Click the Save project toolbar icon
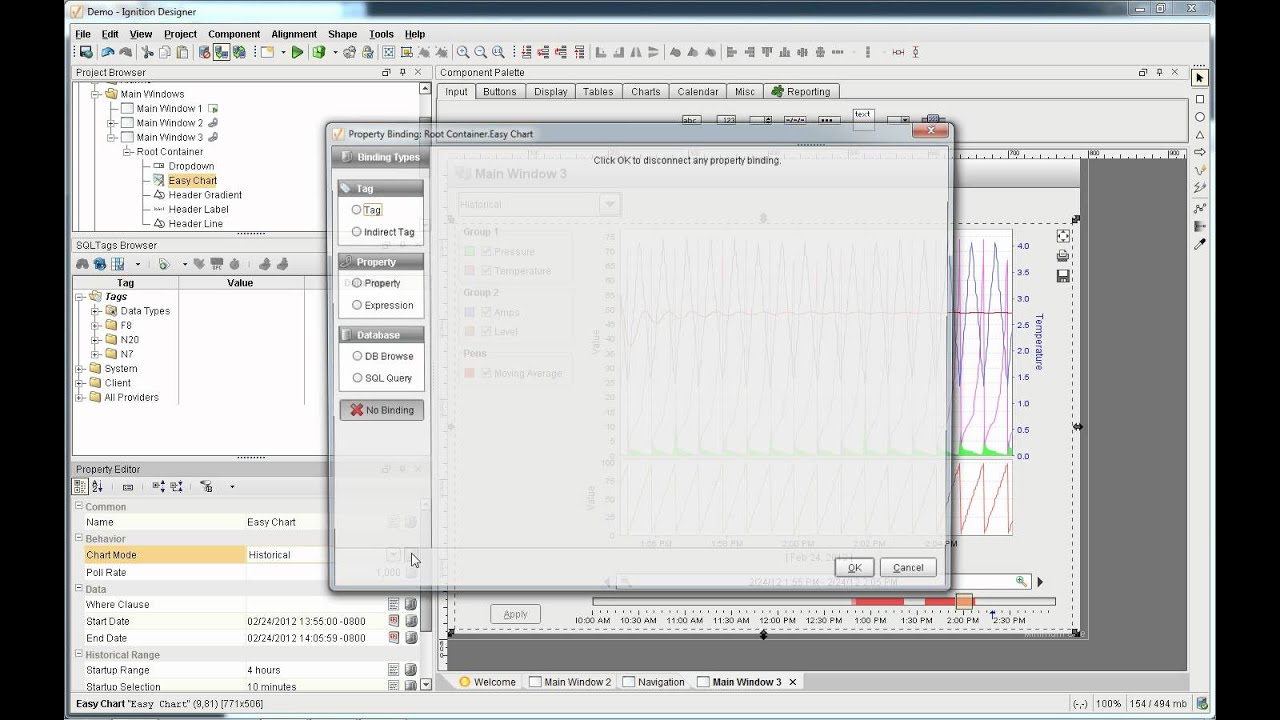 [x=86, y=52]
